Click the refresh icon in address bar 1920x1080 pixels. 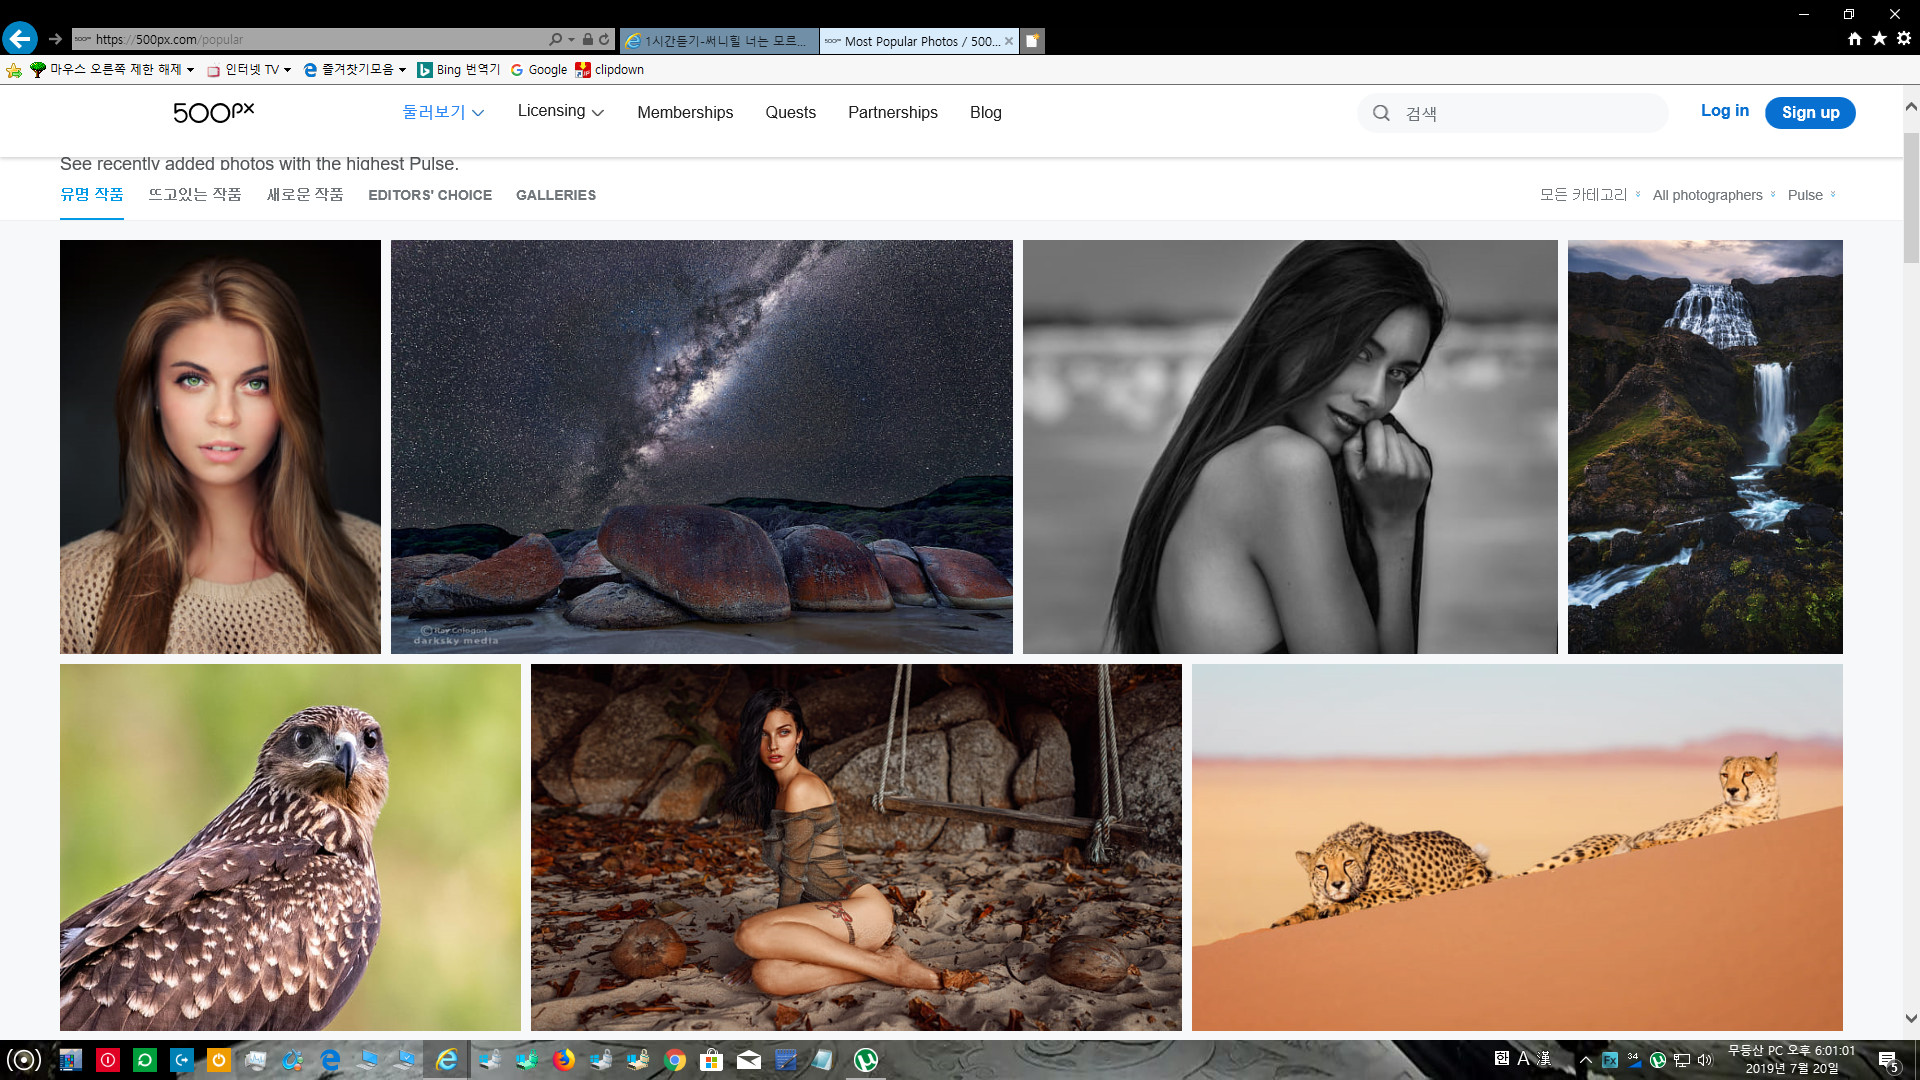[604, 39]
